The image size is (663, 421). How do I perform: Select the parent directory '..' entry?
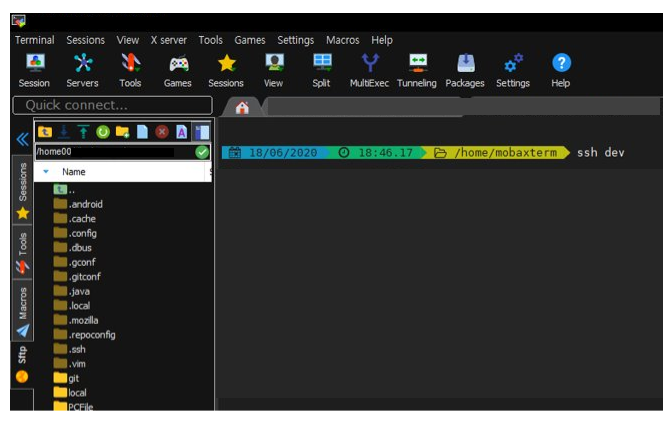pyautogui.click(x=64, y=190)
